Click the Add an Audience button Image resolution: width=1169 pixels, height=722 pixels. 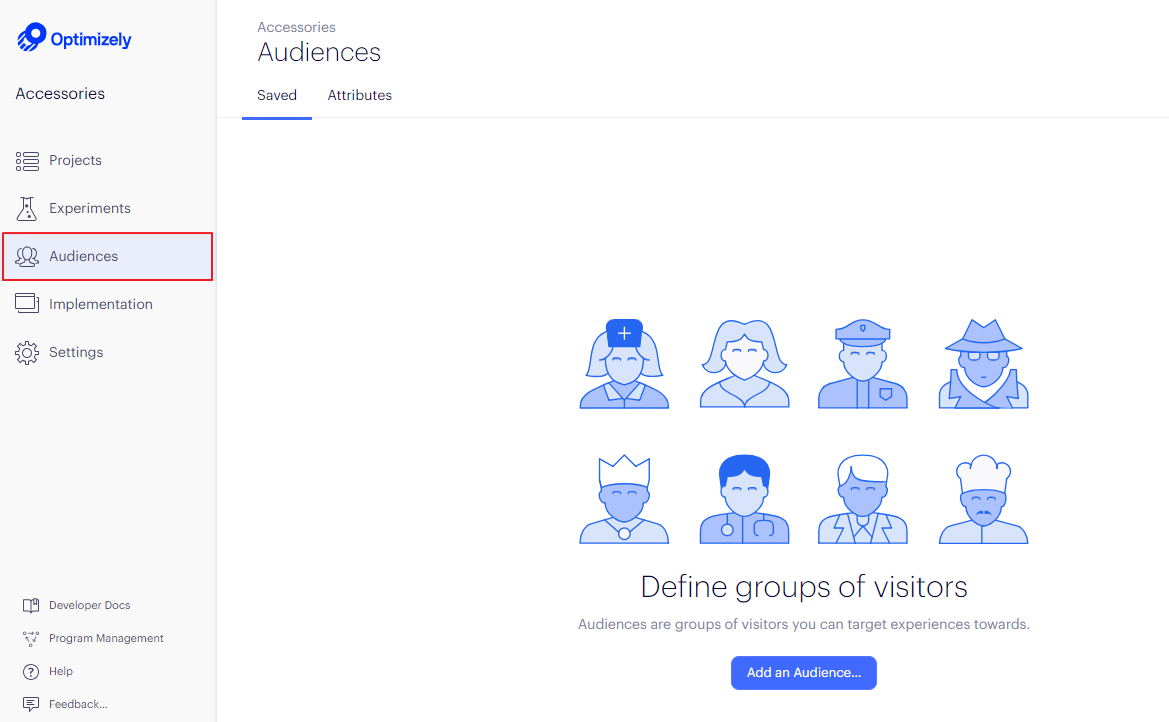click(x=804, y=673)
